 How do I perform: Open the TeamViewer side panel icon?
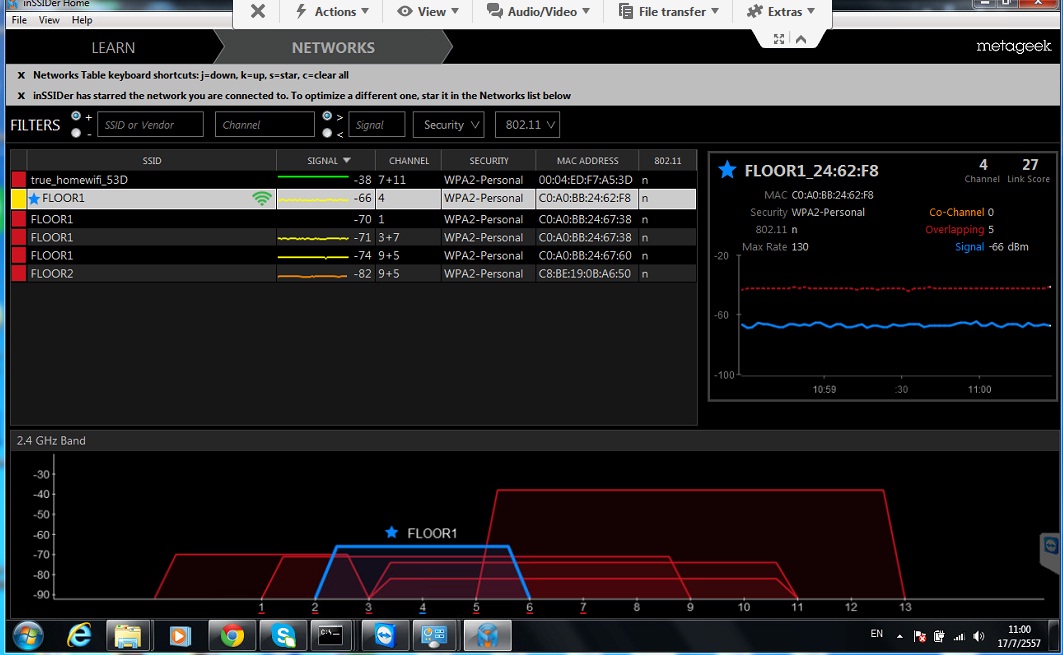[1051, 547]
